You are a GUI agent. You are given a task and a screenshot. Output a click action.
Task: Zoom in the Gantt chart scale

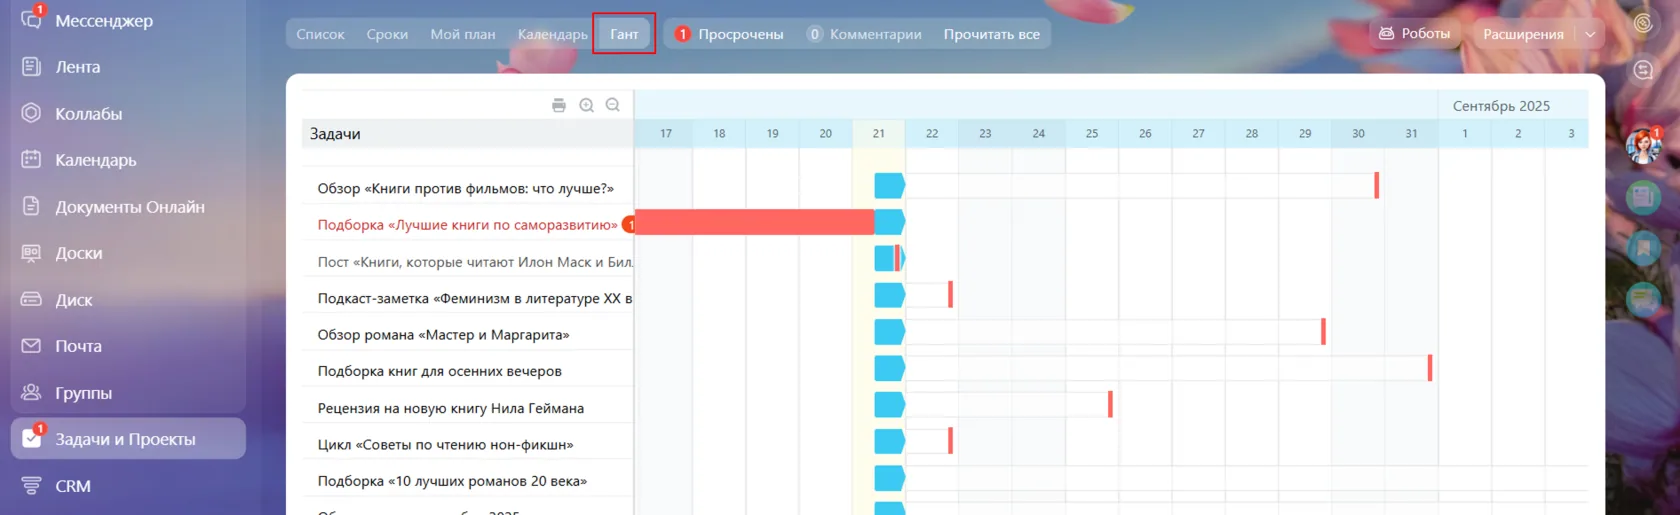coord(587,105)
